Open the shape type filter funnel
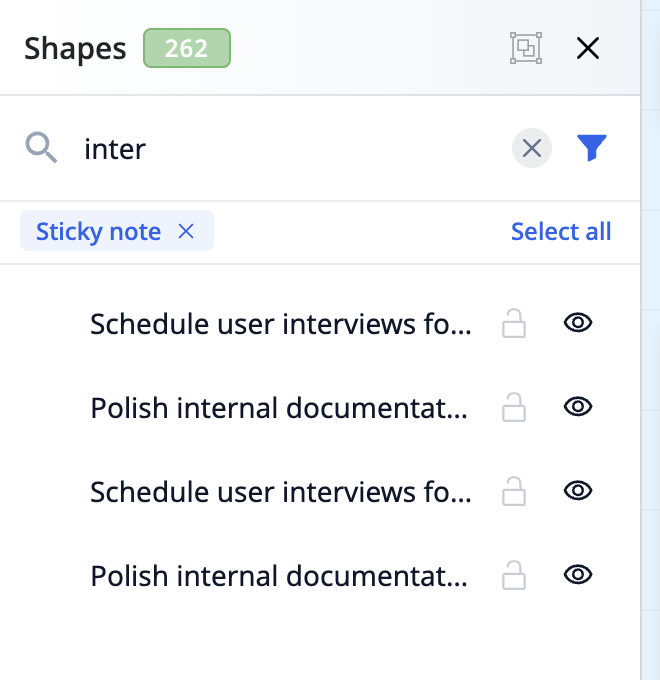 click(591, 147)
